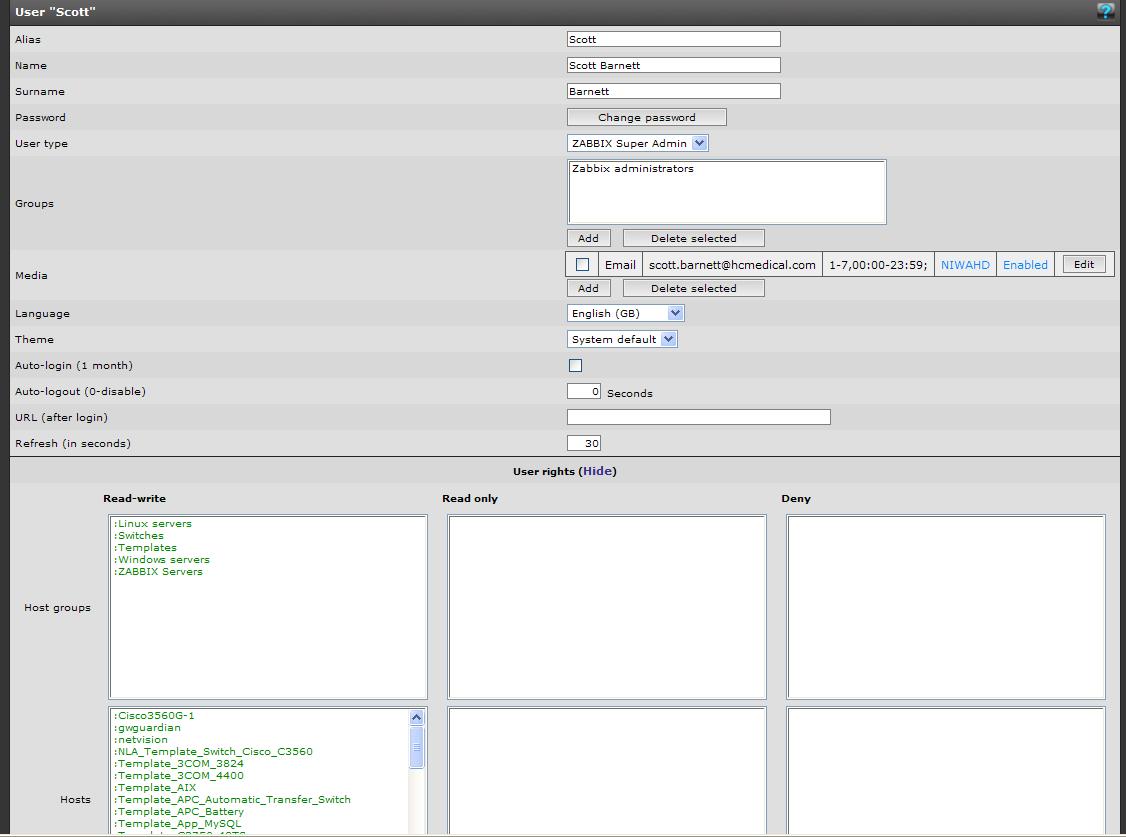Click Delete selected under Media row

point(693,288)
